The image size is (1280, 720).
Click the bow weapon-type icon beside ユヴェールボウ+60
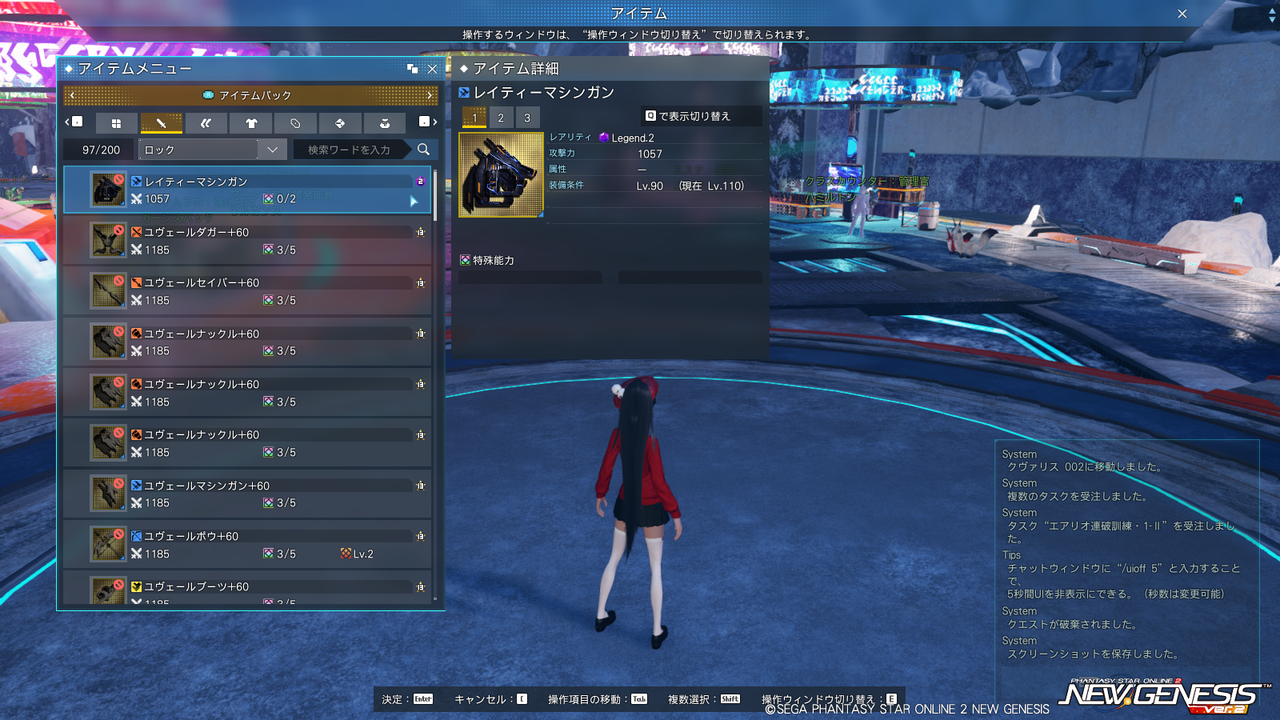pyautogui.click(x=136, y=536)
